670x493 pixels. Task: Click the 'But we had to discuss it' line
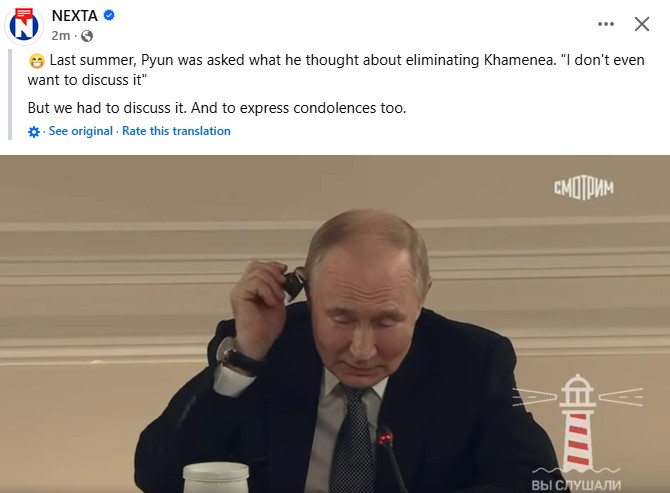pos(217,108)
